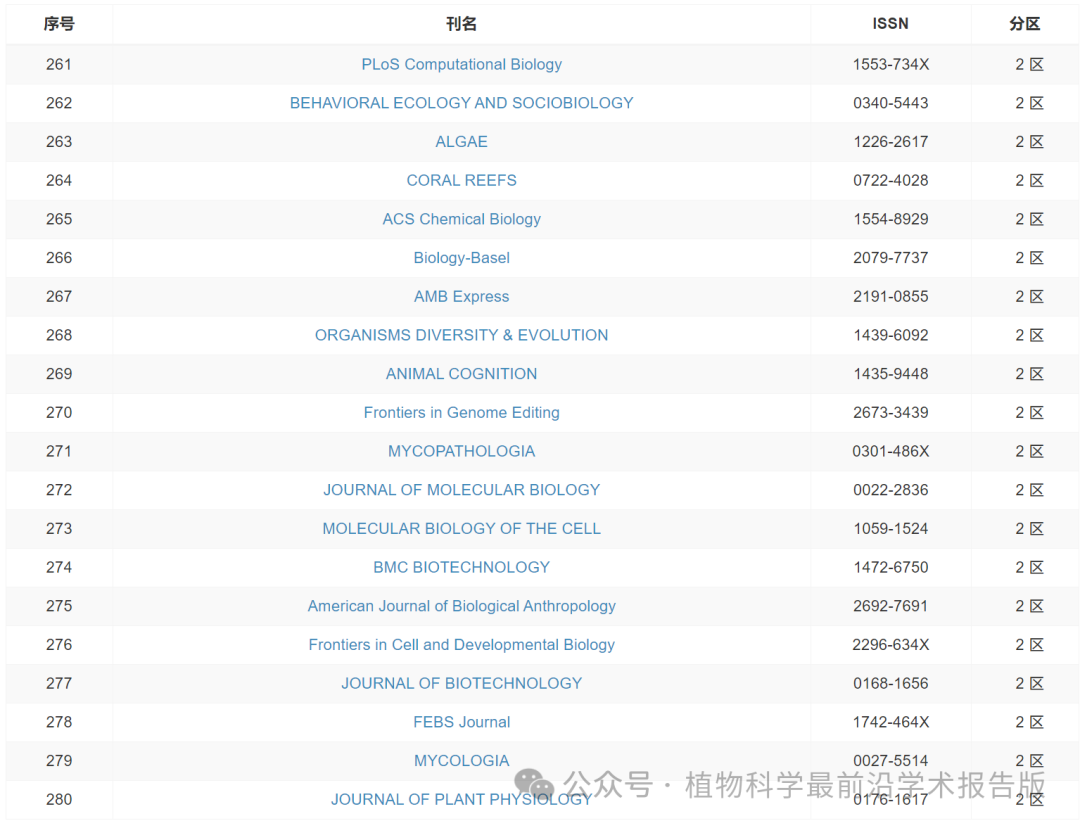Select the ACS Chemical Biology link
Screen dimensions: 1080x828
tap(461, 219)
